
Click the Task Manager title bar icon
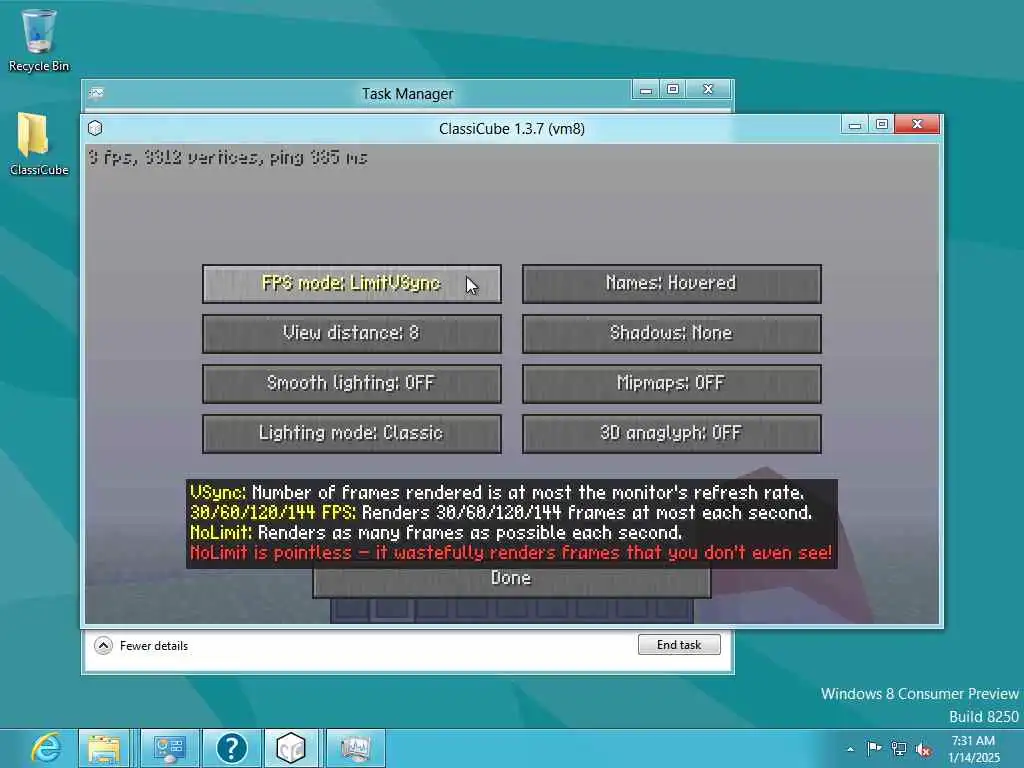(97, 93)
